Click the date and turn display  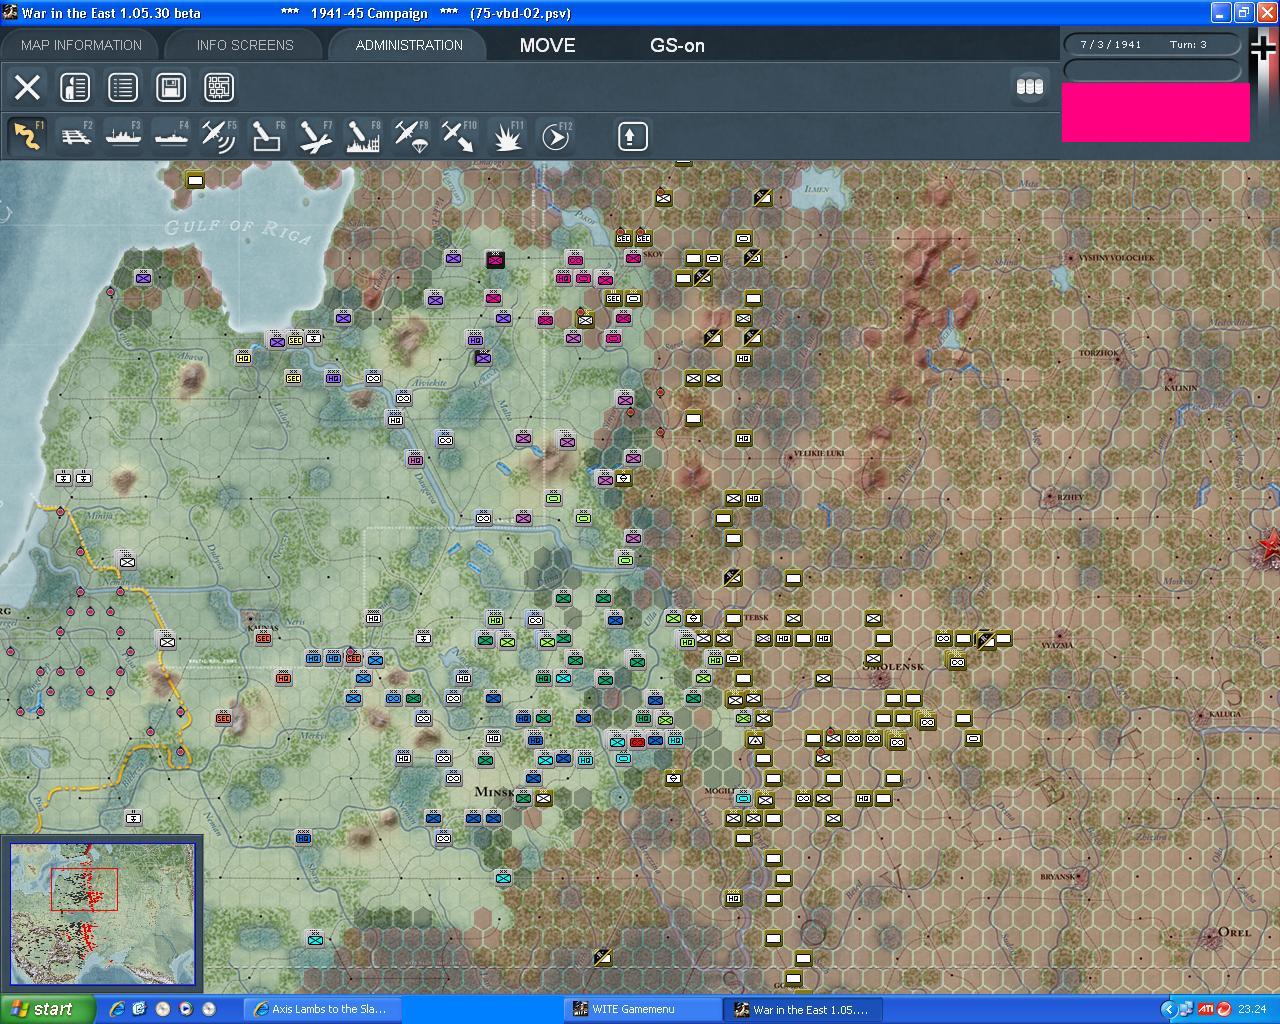1152,44
